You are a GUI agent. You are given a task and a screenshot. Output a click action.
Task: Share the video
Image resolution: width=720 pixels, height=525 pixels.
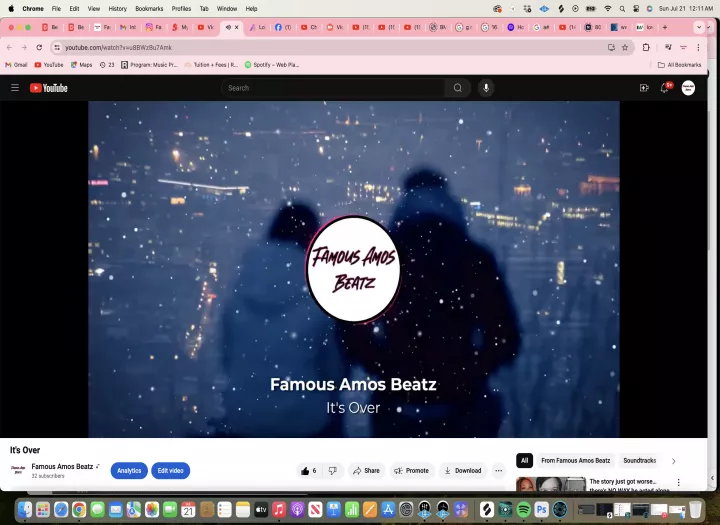366,471
